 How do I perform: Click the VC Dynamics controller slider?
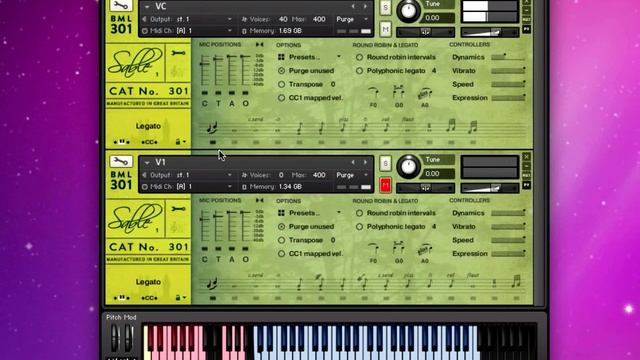pos(508,58)
